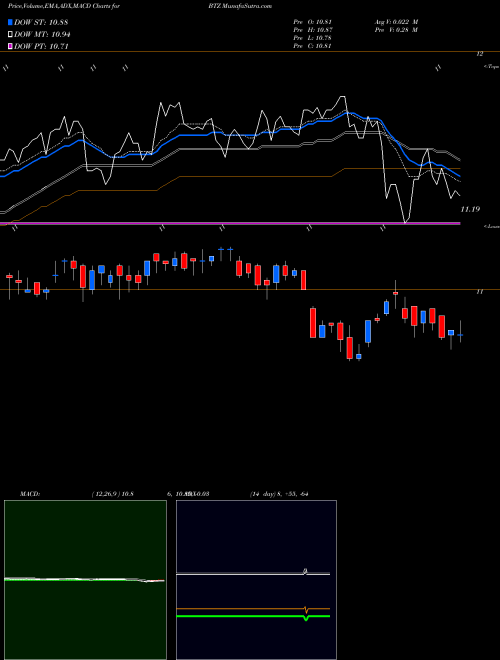The height and width of the screenshot is (660, 500).
Task: Click the white ADX line in ADX panel
Action: point(253,574)
